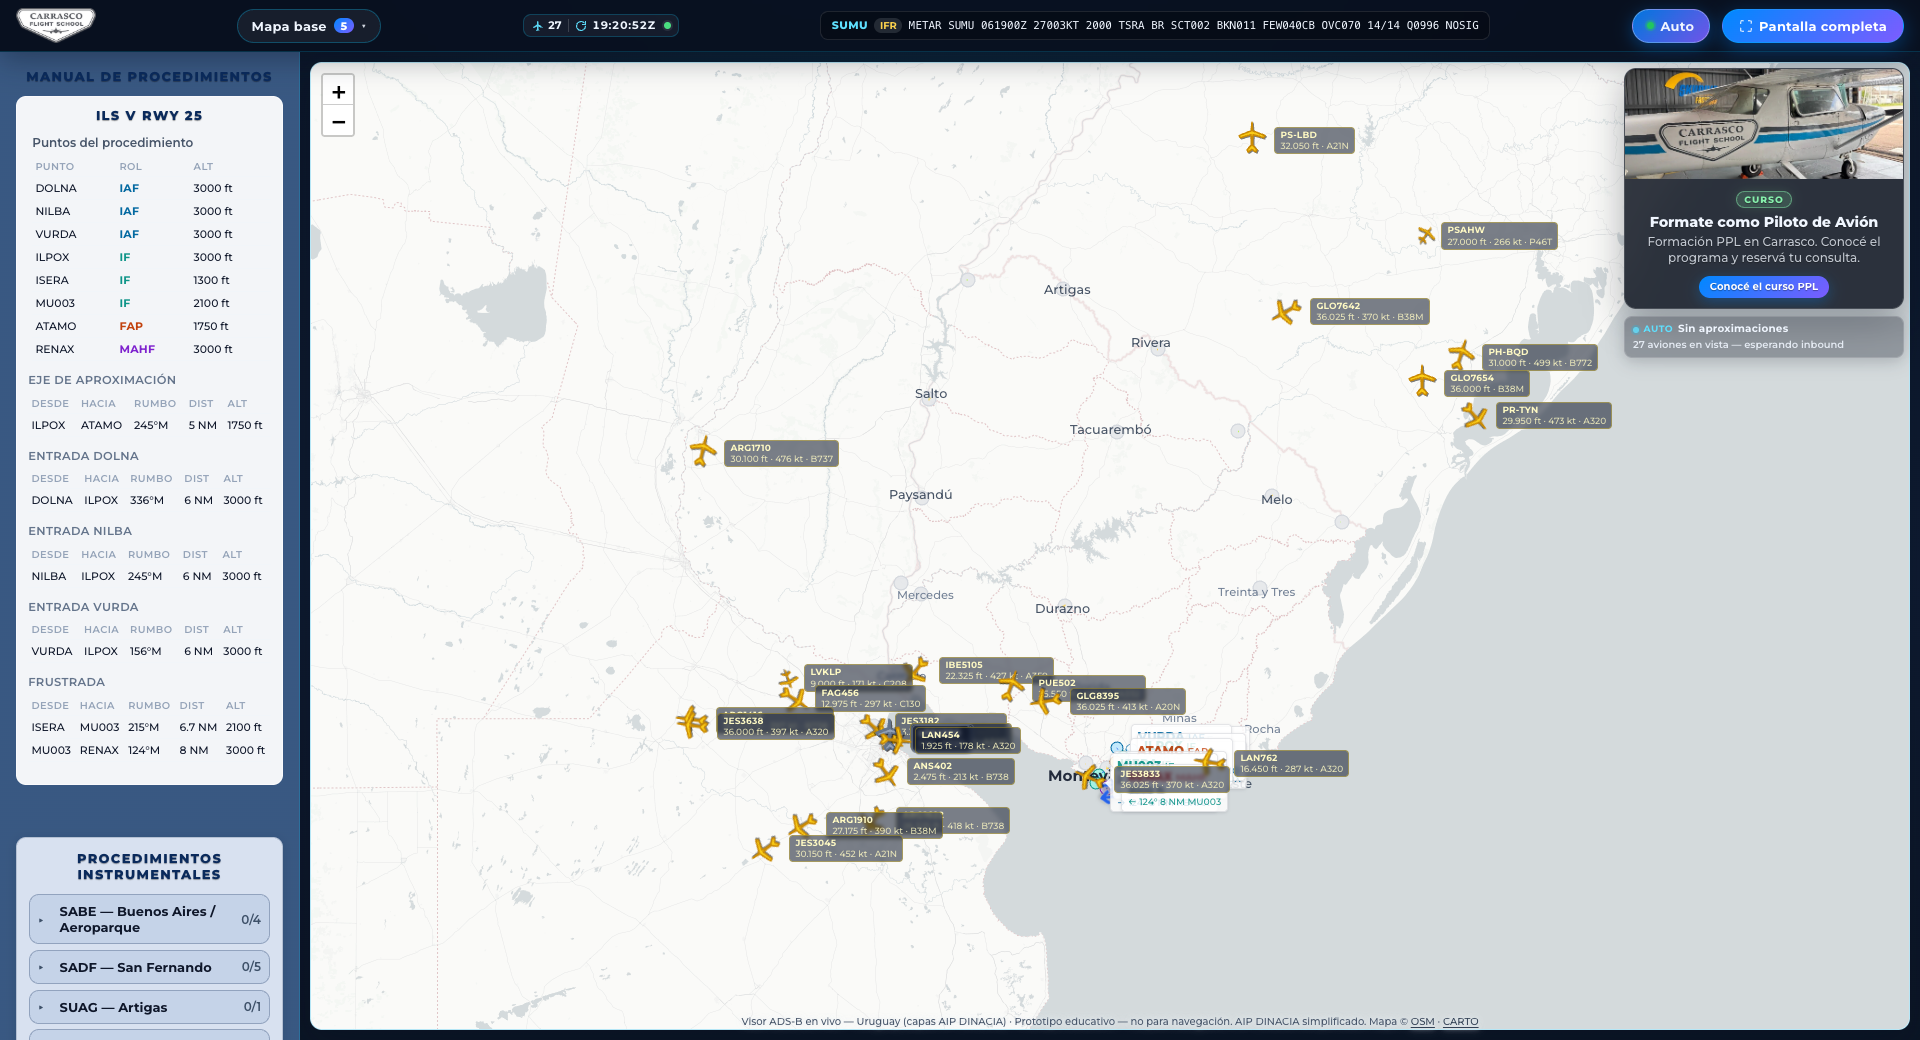Click the JES3045 flight label
The image size is (1920, 1040).
click(x=846, y=848)
